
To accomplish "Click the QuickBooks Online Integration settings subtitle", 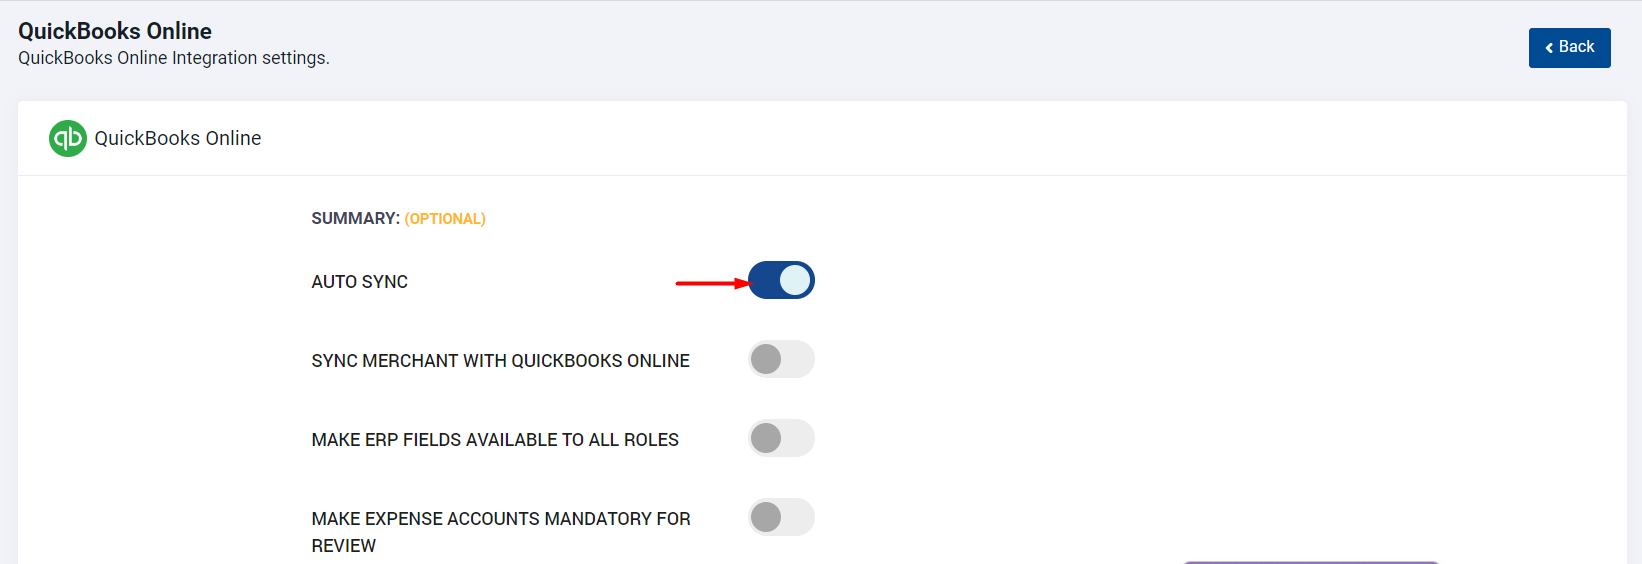I will coord(174,58).
